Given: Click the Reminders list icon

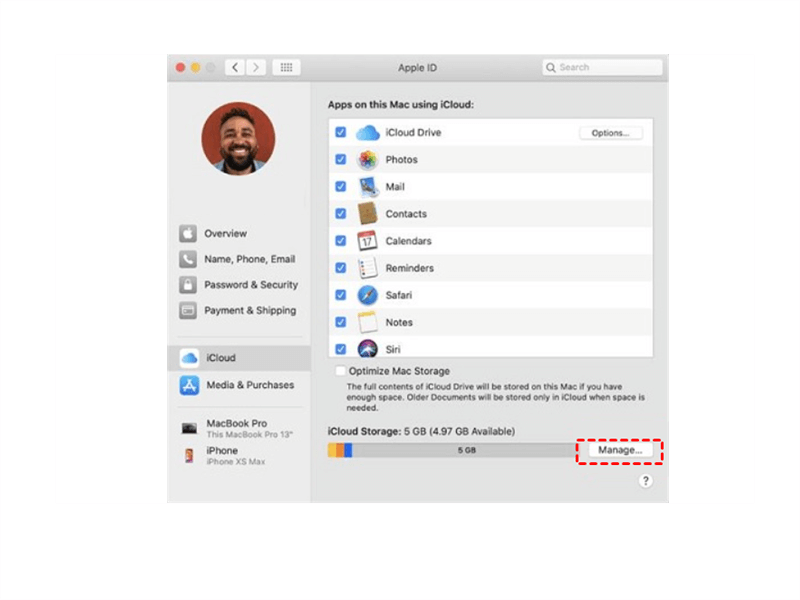Looking at the screenshot, I should tap(367, 268).
